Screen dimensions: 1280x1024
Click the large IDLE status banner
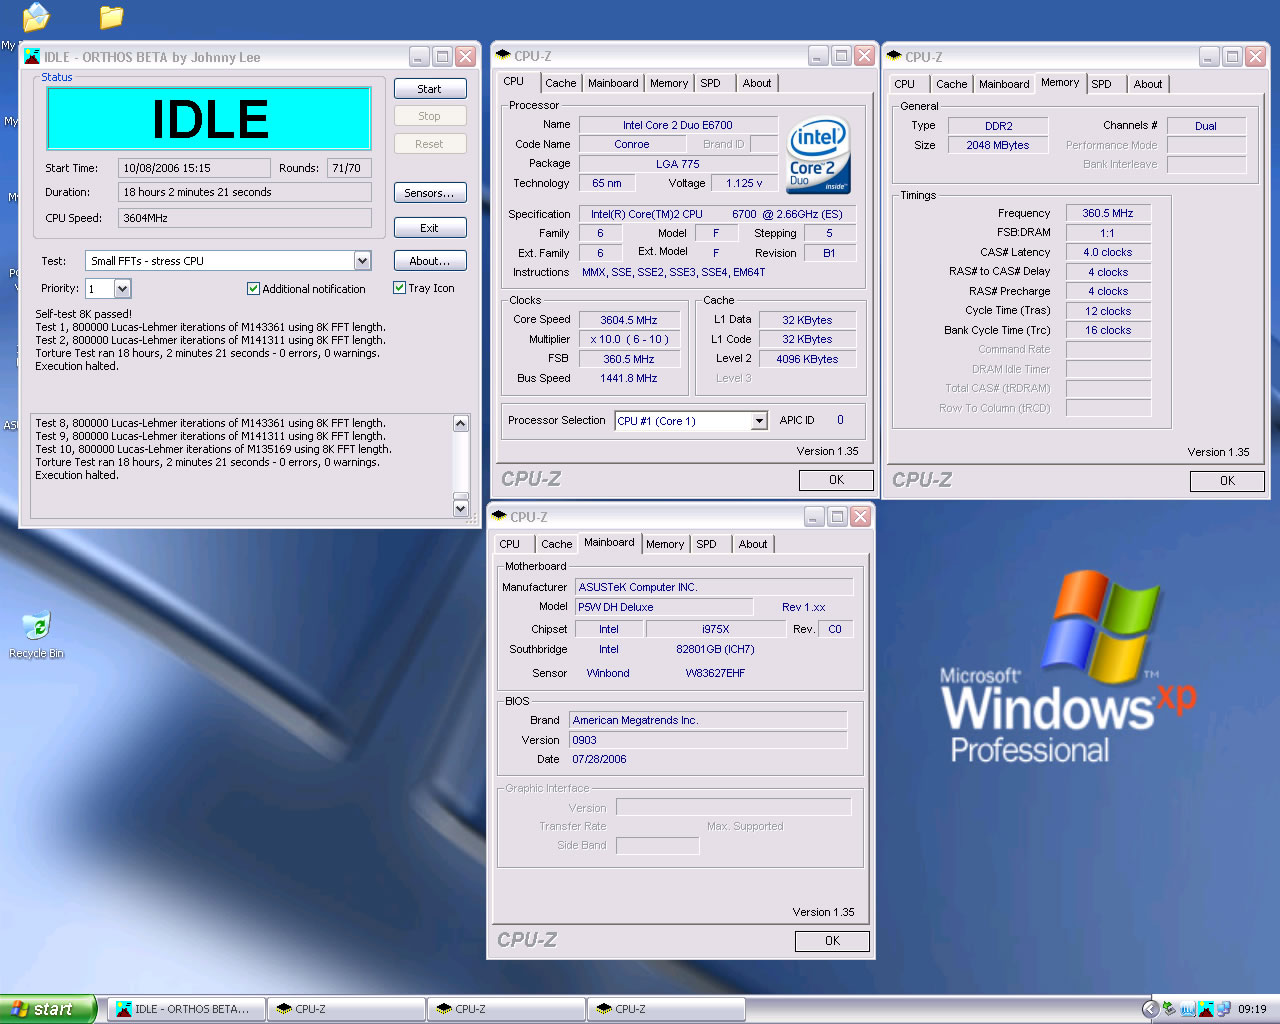click(x=210, y=119)
